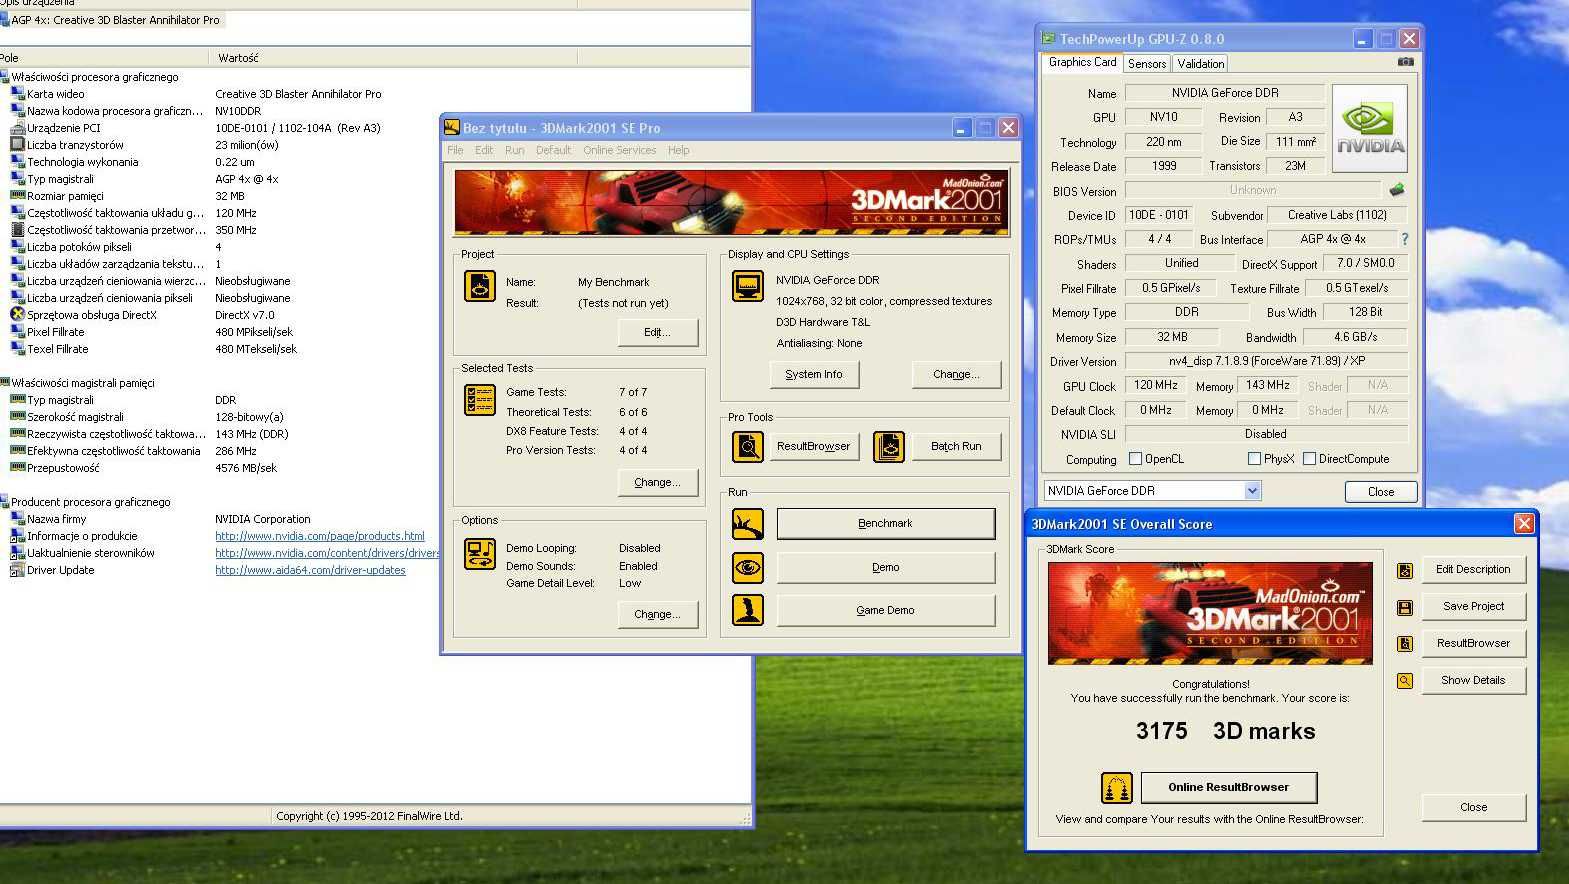This screenshot has width=1569, height=884.
Task: Click the Pole column header in AIDA64
Action: [104, 58]
